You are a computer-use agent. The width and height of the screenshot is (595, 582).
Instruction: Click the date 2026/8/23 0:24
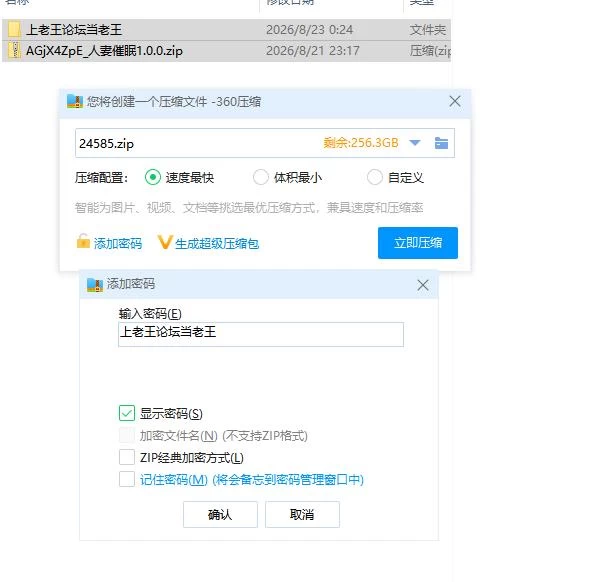click(309, 30)
